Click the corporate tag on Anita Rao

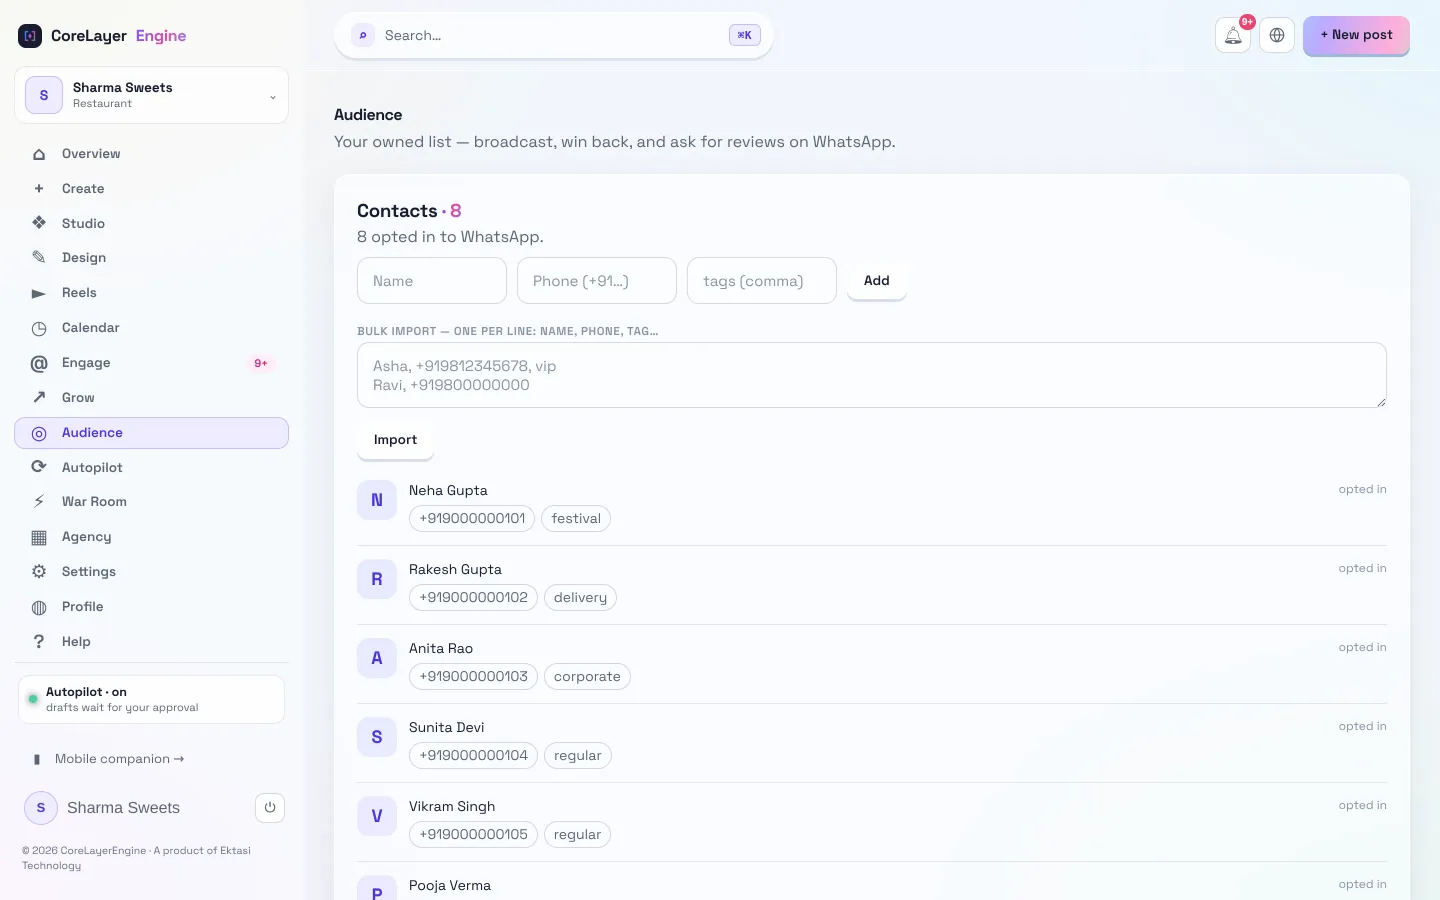point(587,677)
